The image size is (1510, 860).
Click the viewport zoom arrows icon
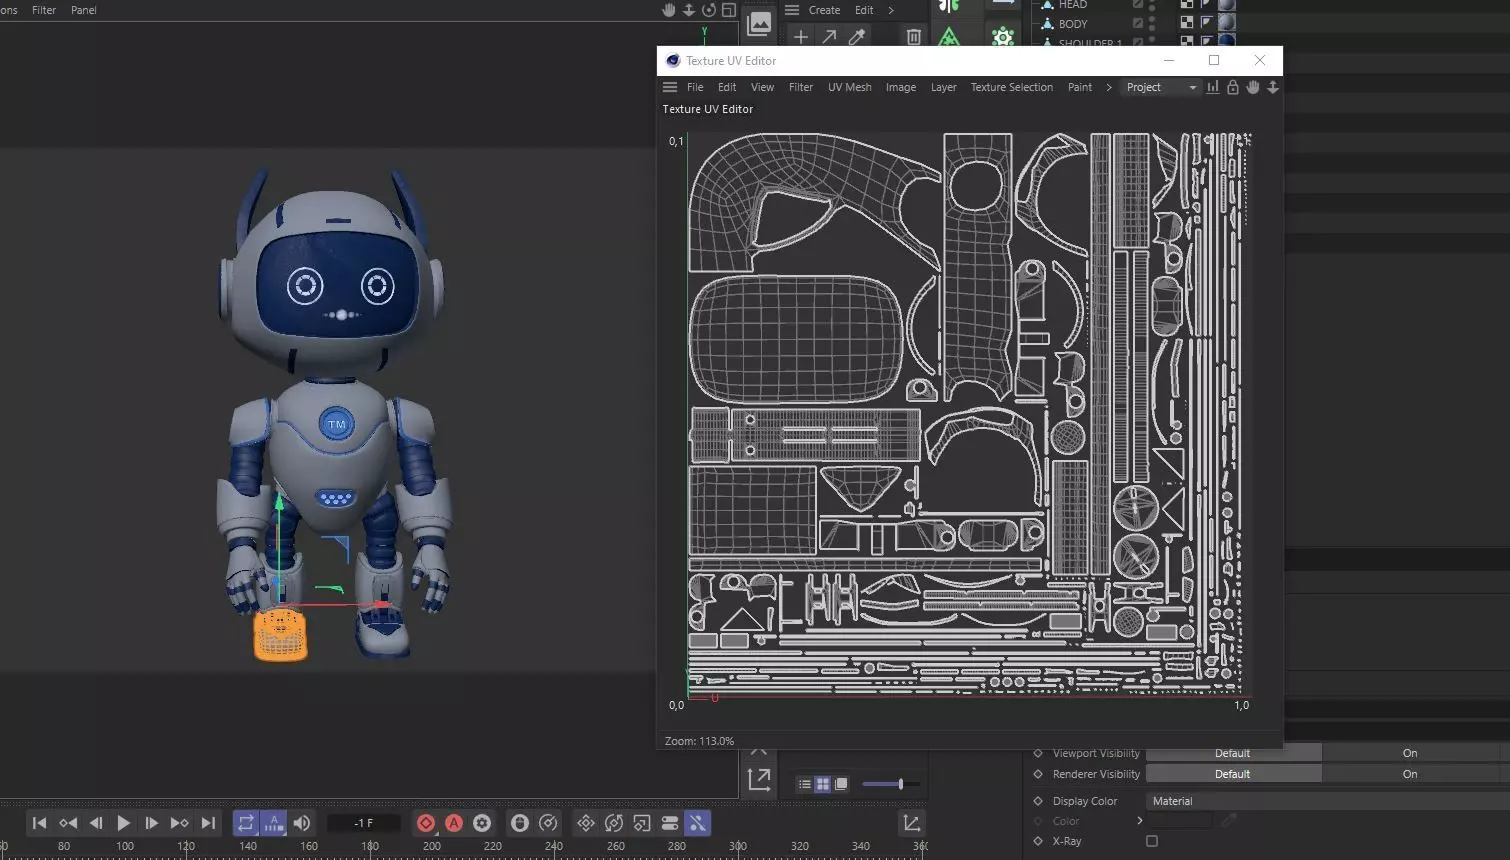(689, 10)
